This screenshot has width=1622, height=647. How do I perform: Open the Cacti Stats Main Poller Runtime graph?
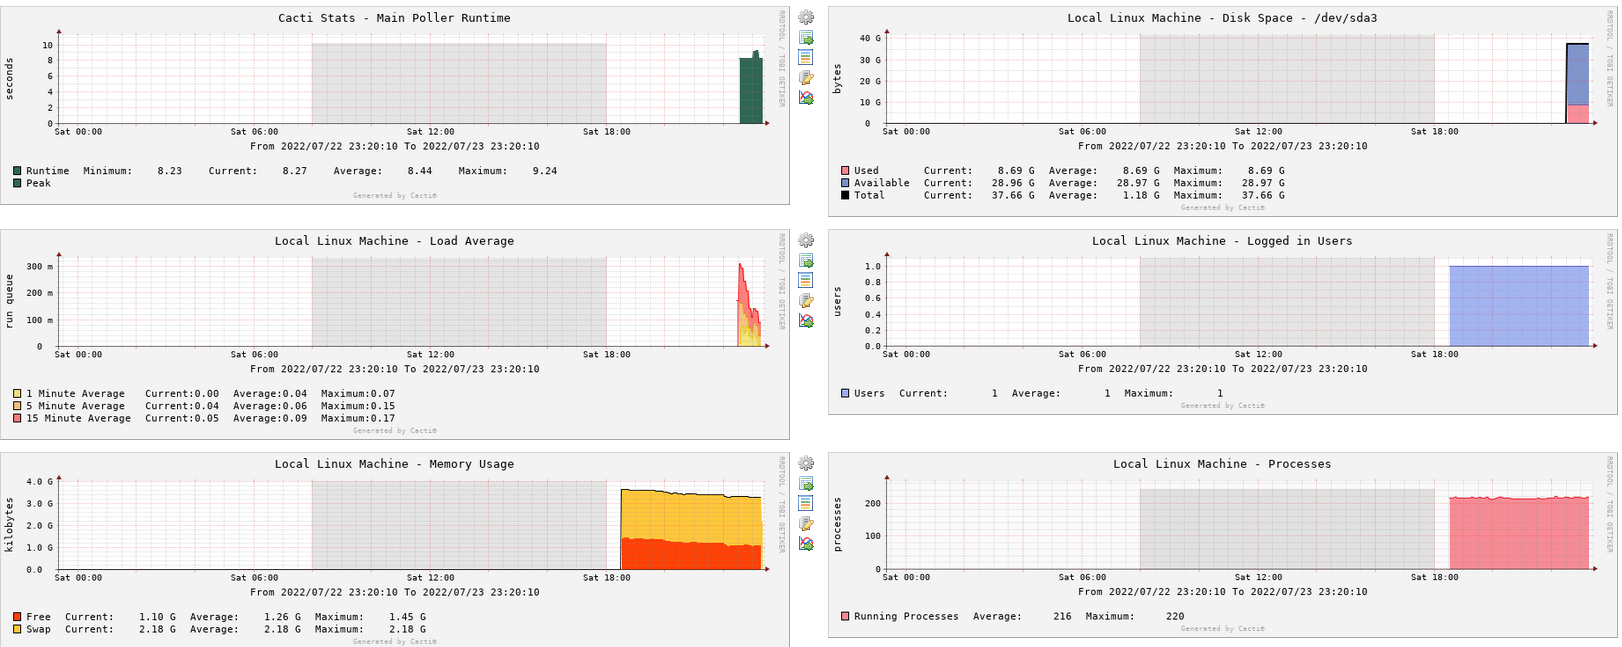[x=394, y=104]
